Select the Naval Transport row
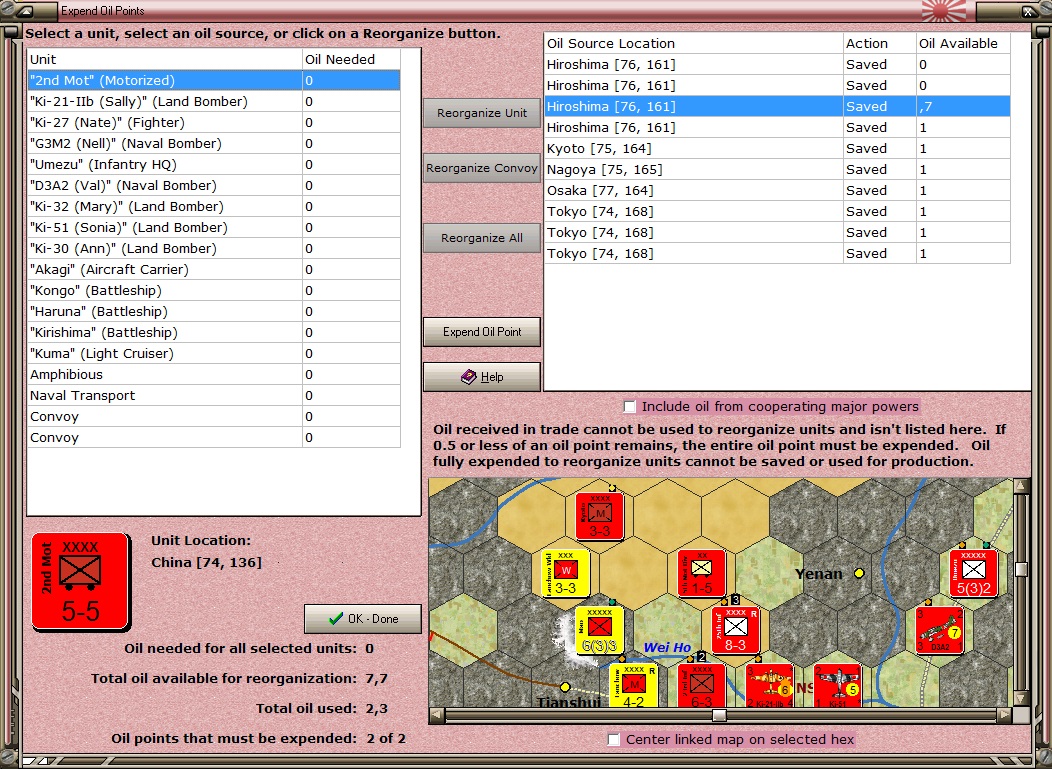Screen dimensions: 1052x769 pyautogui.click(x=214, y=396)
